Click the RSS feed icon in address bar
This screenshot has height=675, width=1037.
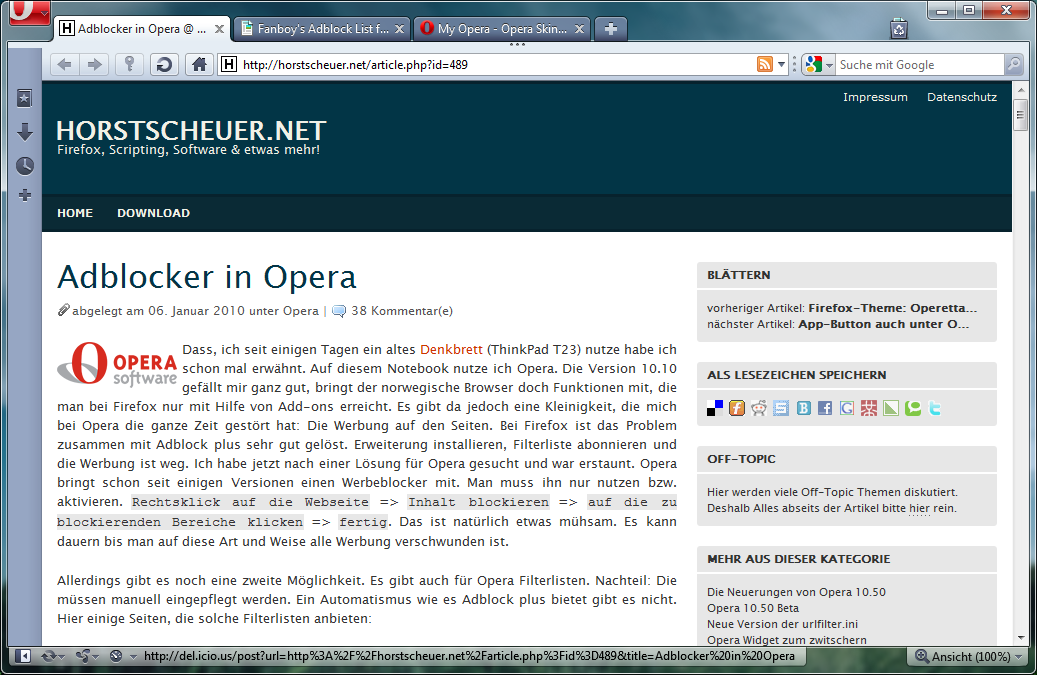coord(765,64)
